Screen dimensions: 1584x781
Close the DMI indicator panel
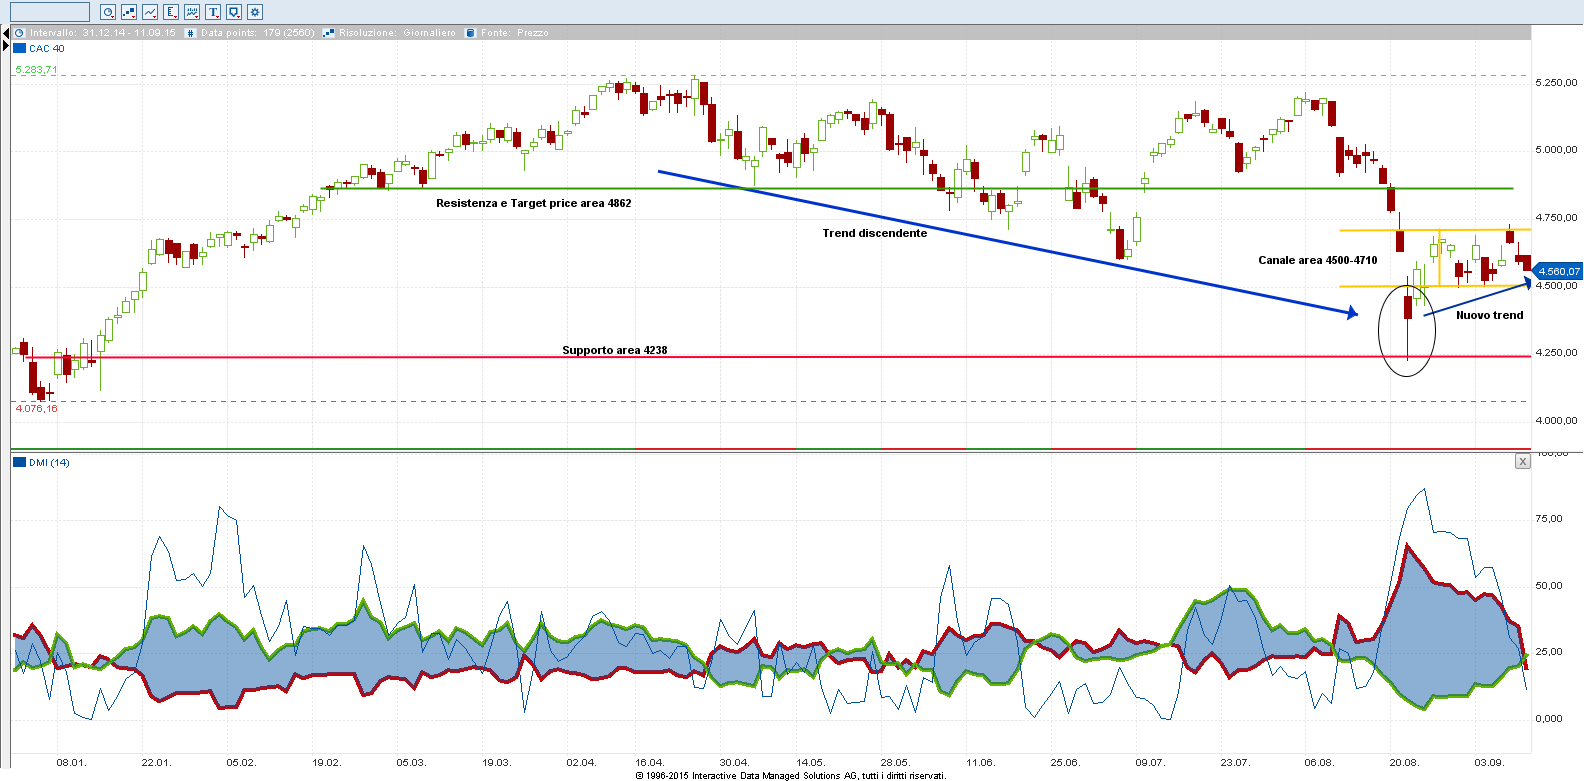click(1522, 461)
